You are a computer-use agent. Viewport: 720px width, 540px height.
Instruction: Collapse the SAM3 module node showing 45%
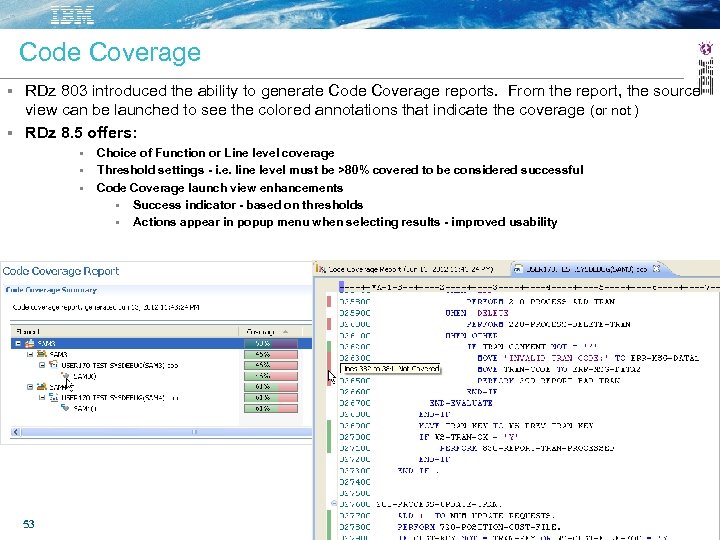(30, 354)
